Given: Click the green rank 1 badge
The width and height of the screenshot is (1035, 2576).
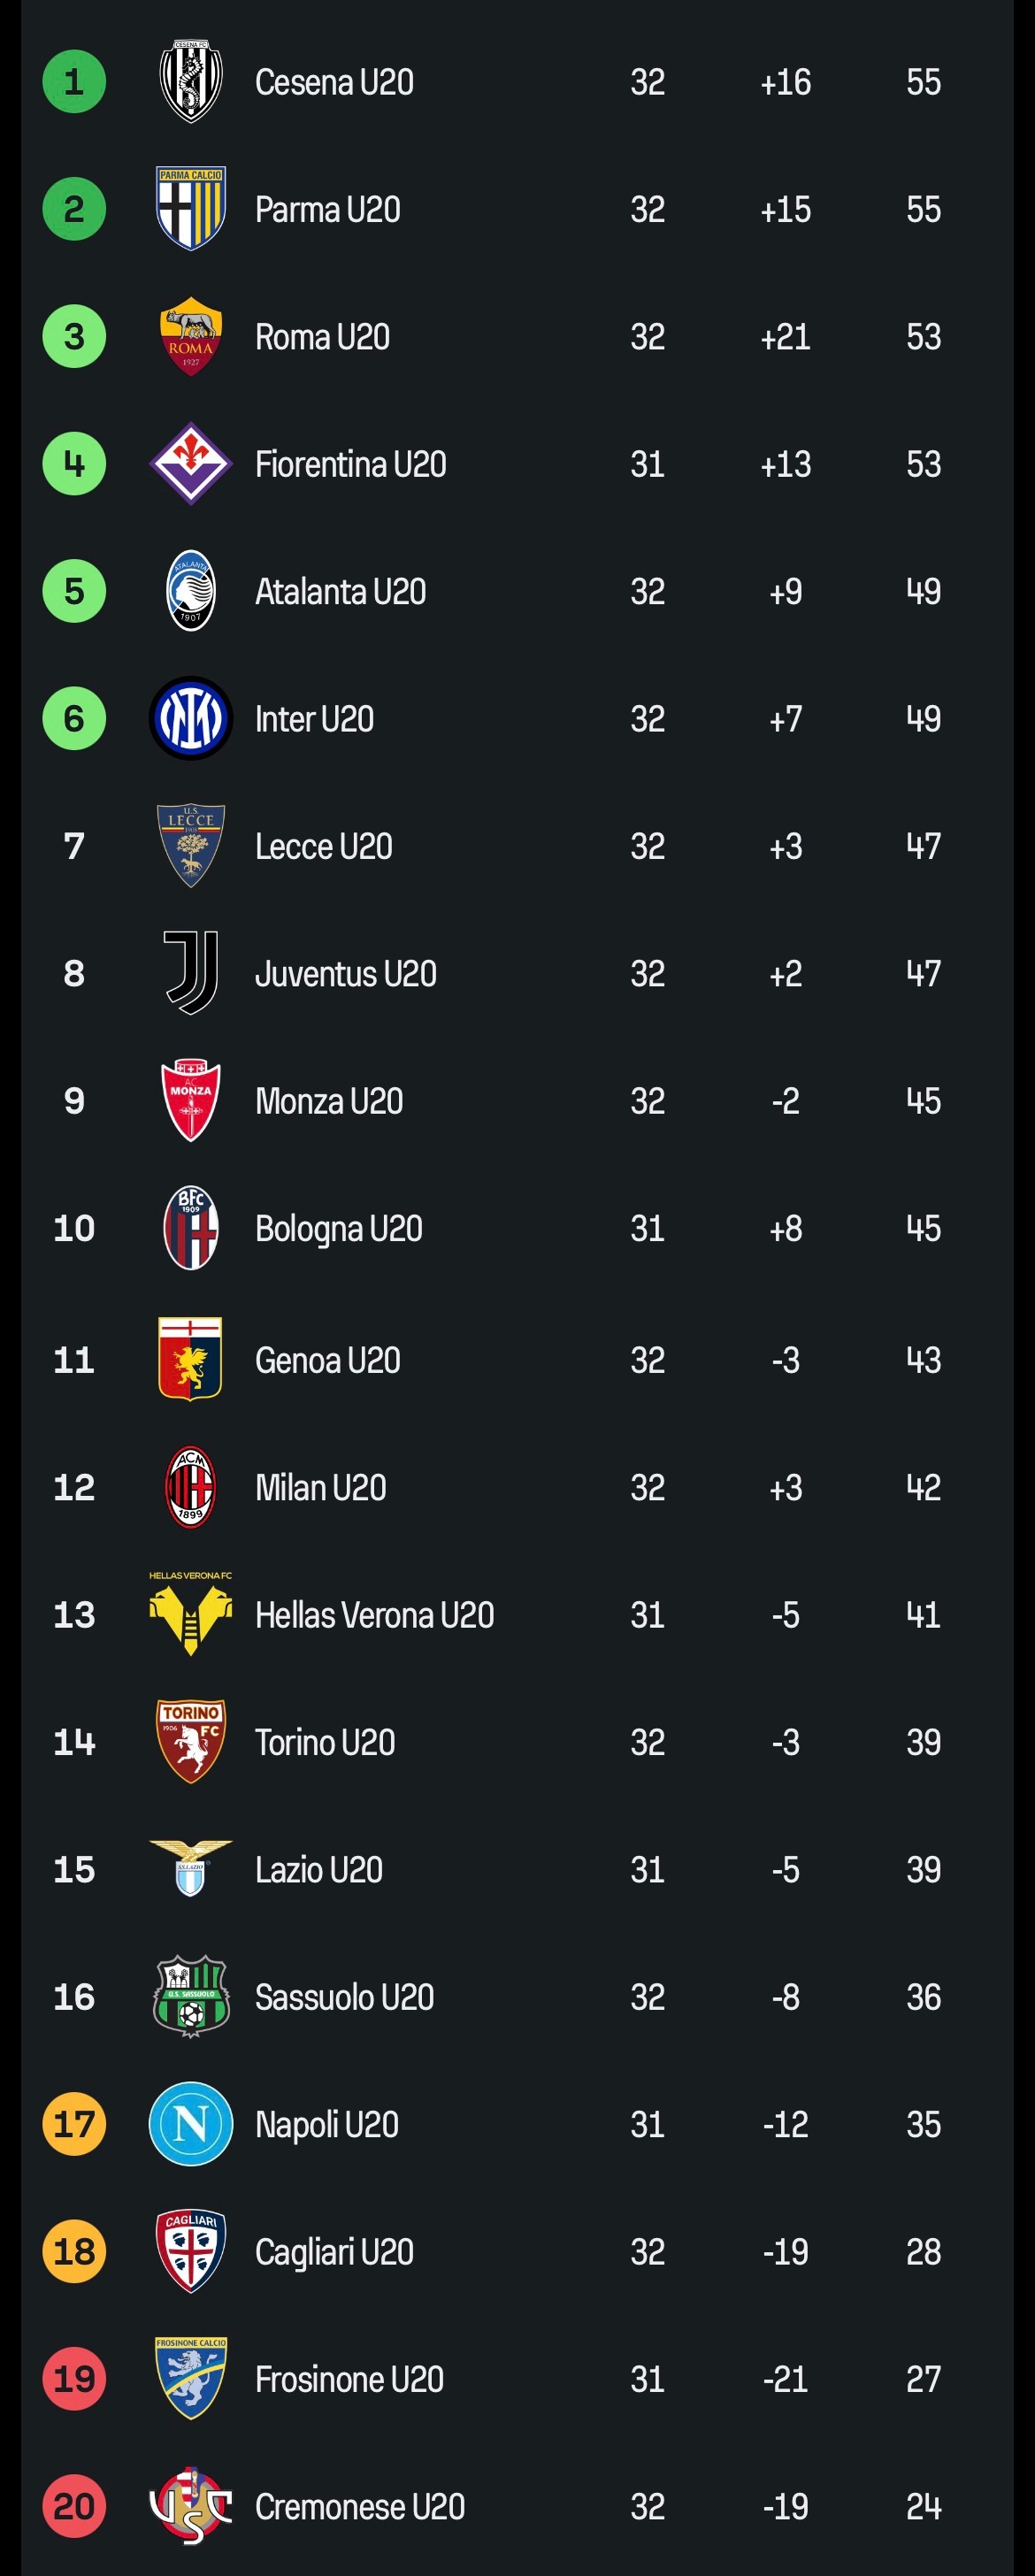Looking at the screenshot, I should (74, 82).
